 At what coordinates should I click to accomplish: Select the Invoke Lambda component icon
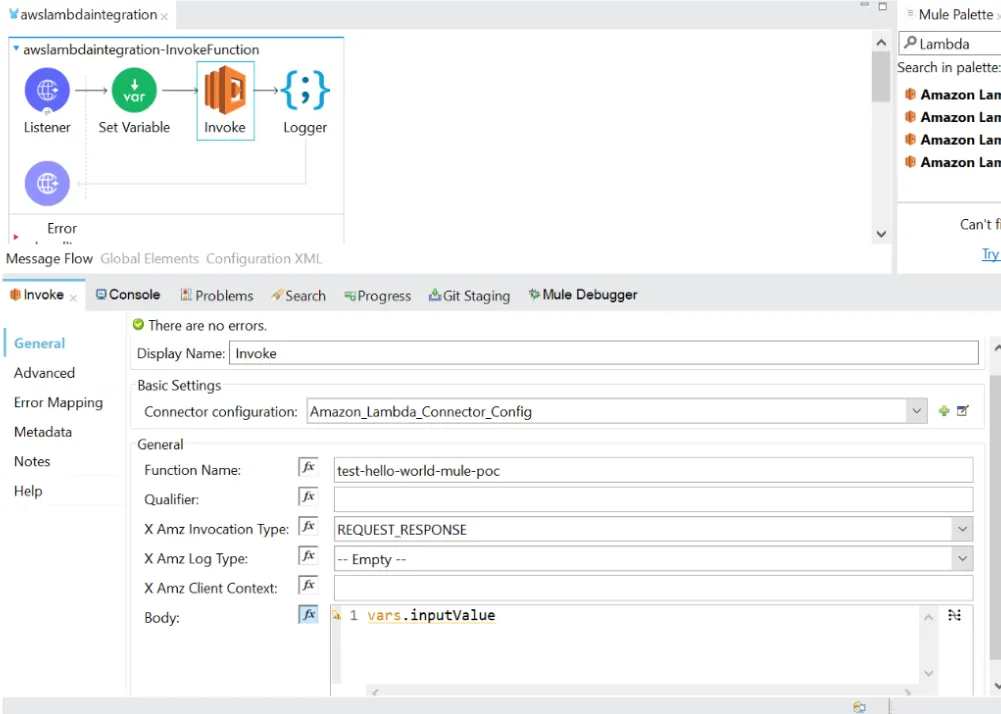225,91
